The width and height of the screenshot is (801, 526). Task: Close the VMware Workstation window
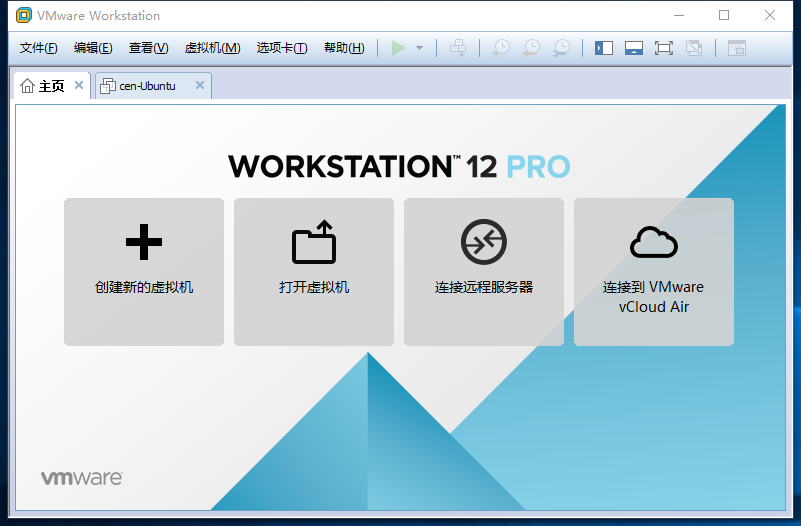[x=770, y=15]
